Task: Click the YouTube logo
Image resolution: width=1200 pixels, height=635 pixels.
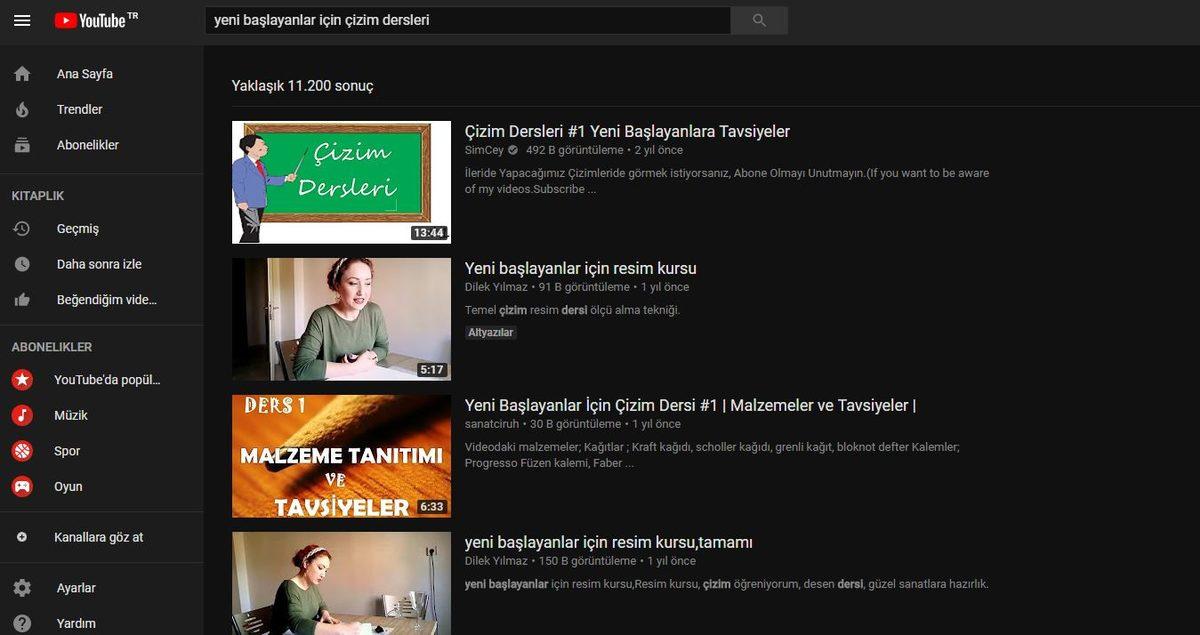Action: (95, 20)
